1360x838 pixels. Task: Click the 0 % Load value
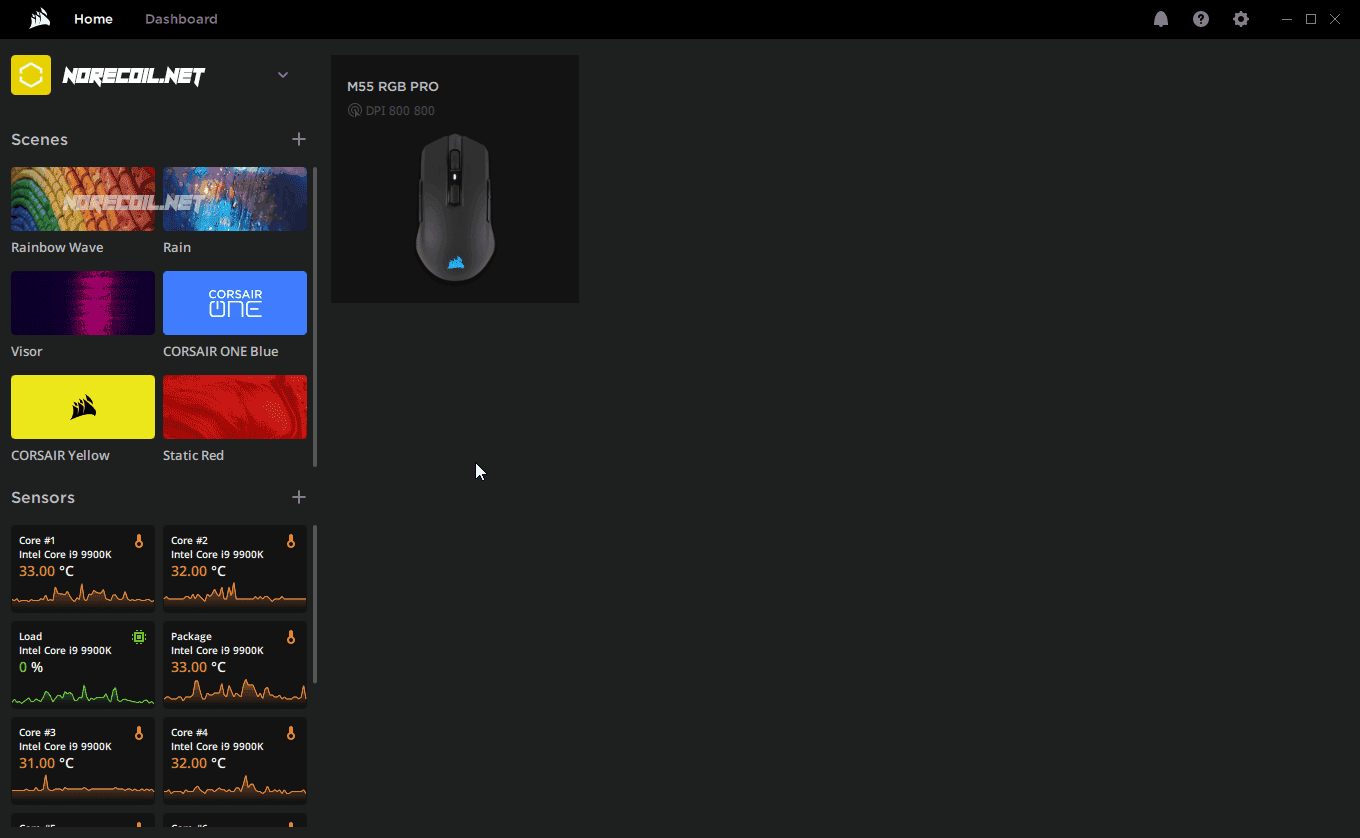31,667
